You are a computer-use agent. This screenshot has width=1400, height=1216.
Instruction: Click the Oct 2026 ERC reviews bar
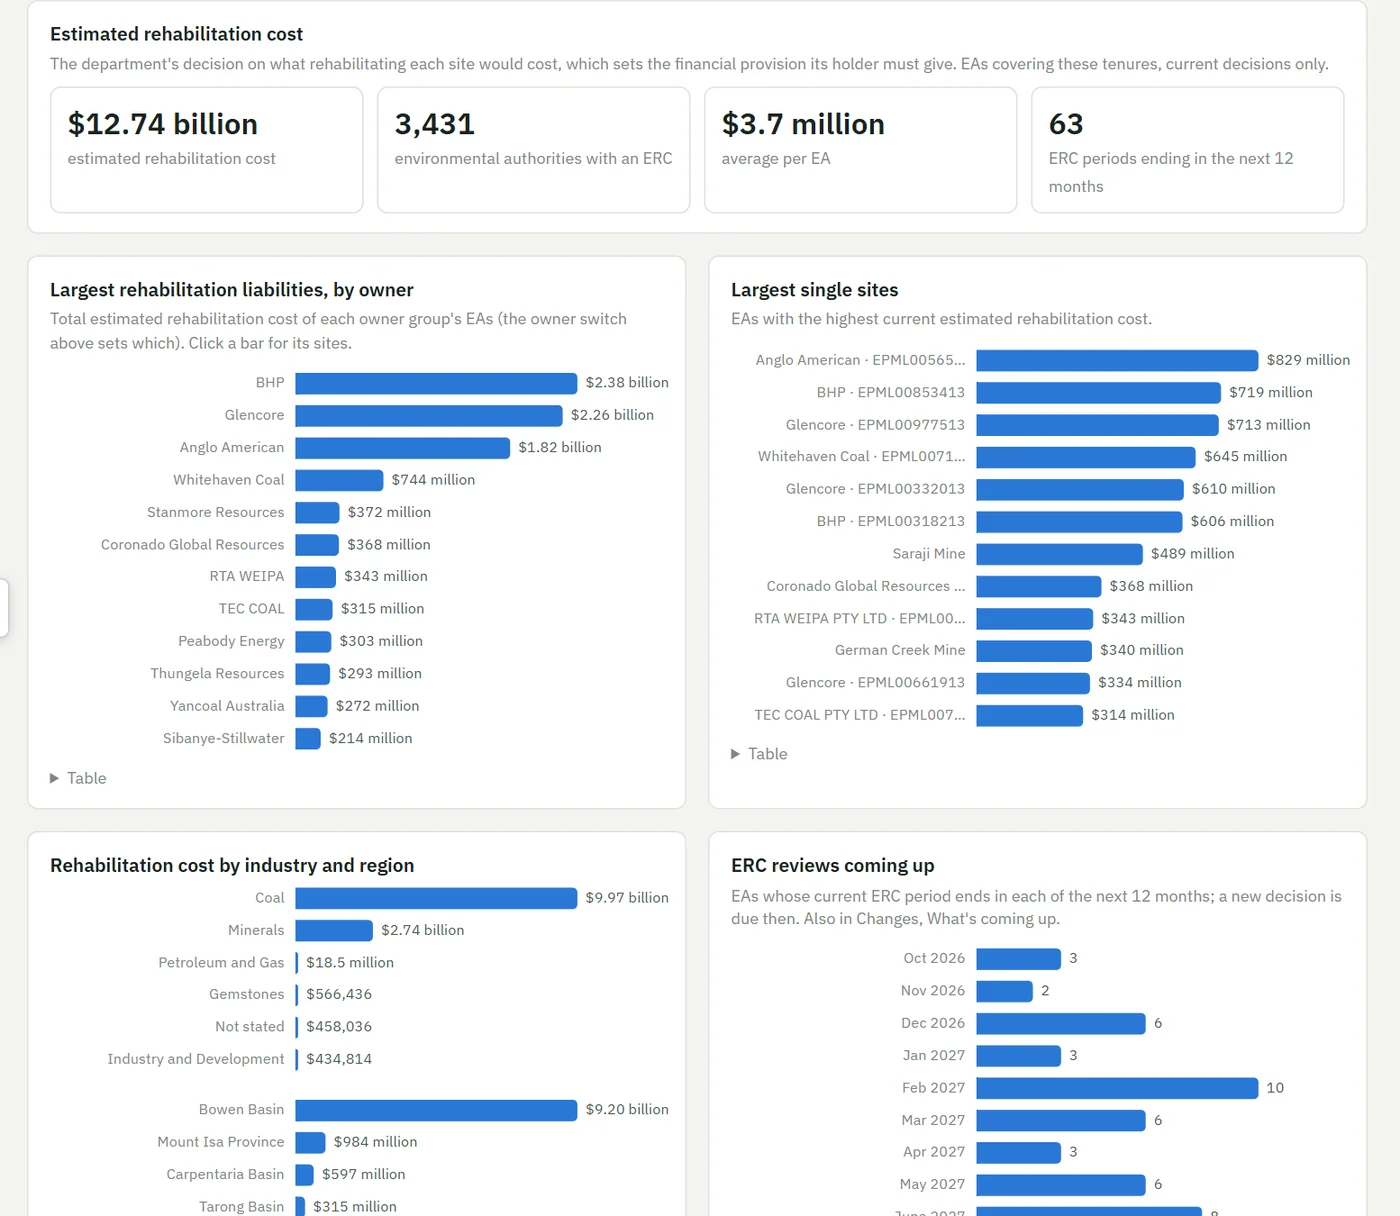pyautogui.click(x=1019, y=959)
